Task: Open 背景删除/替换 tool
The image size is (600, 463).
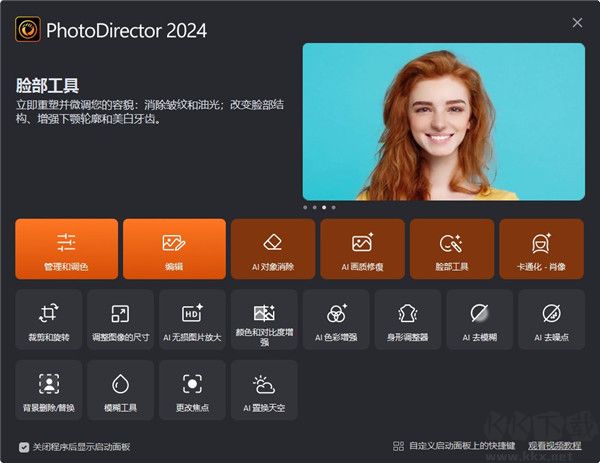Action: pyautogui.click(x=48, y=389)
